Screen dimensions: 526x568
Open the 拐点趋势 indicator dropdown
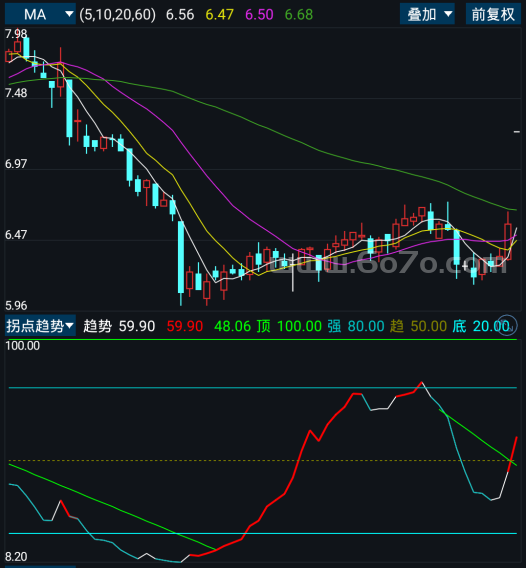40,326
